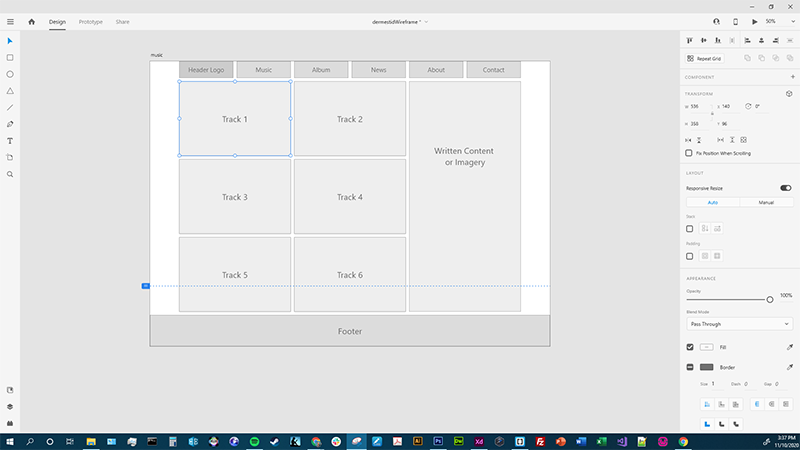The height and width of the screenshot is (450, 800).
Task: Enable the Stack checkbox
Action: tap(689, 229)
